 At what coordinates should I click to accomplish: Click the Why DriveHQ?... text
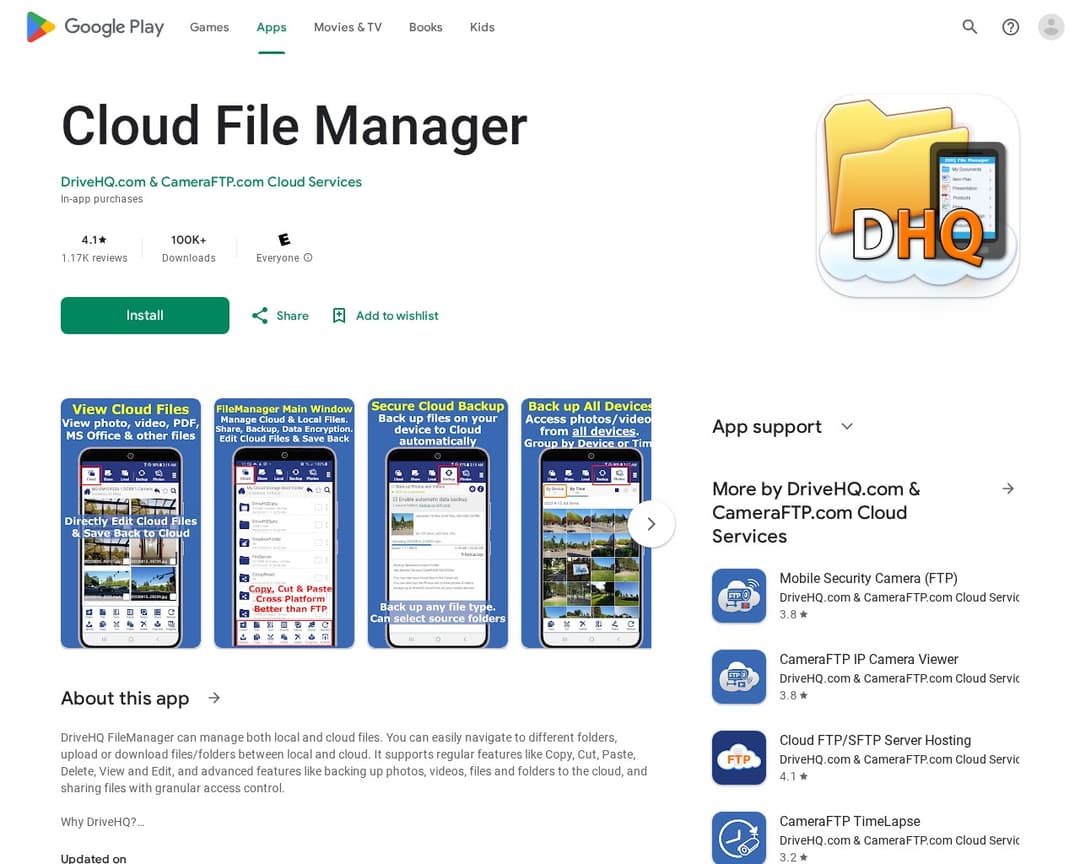[103, 822]
